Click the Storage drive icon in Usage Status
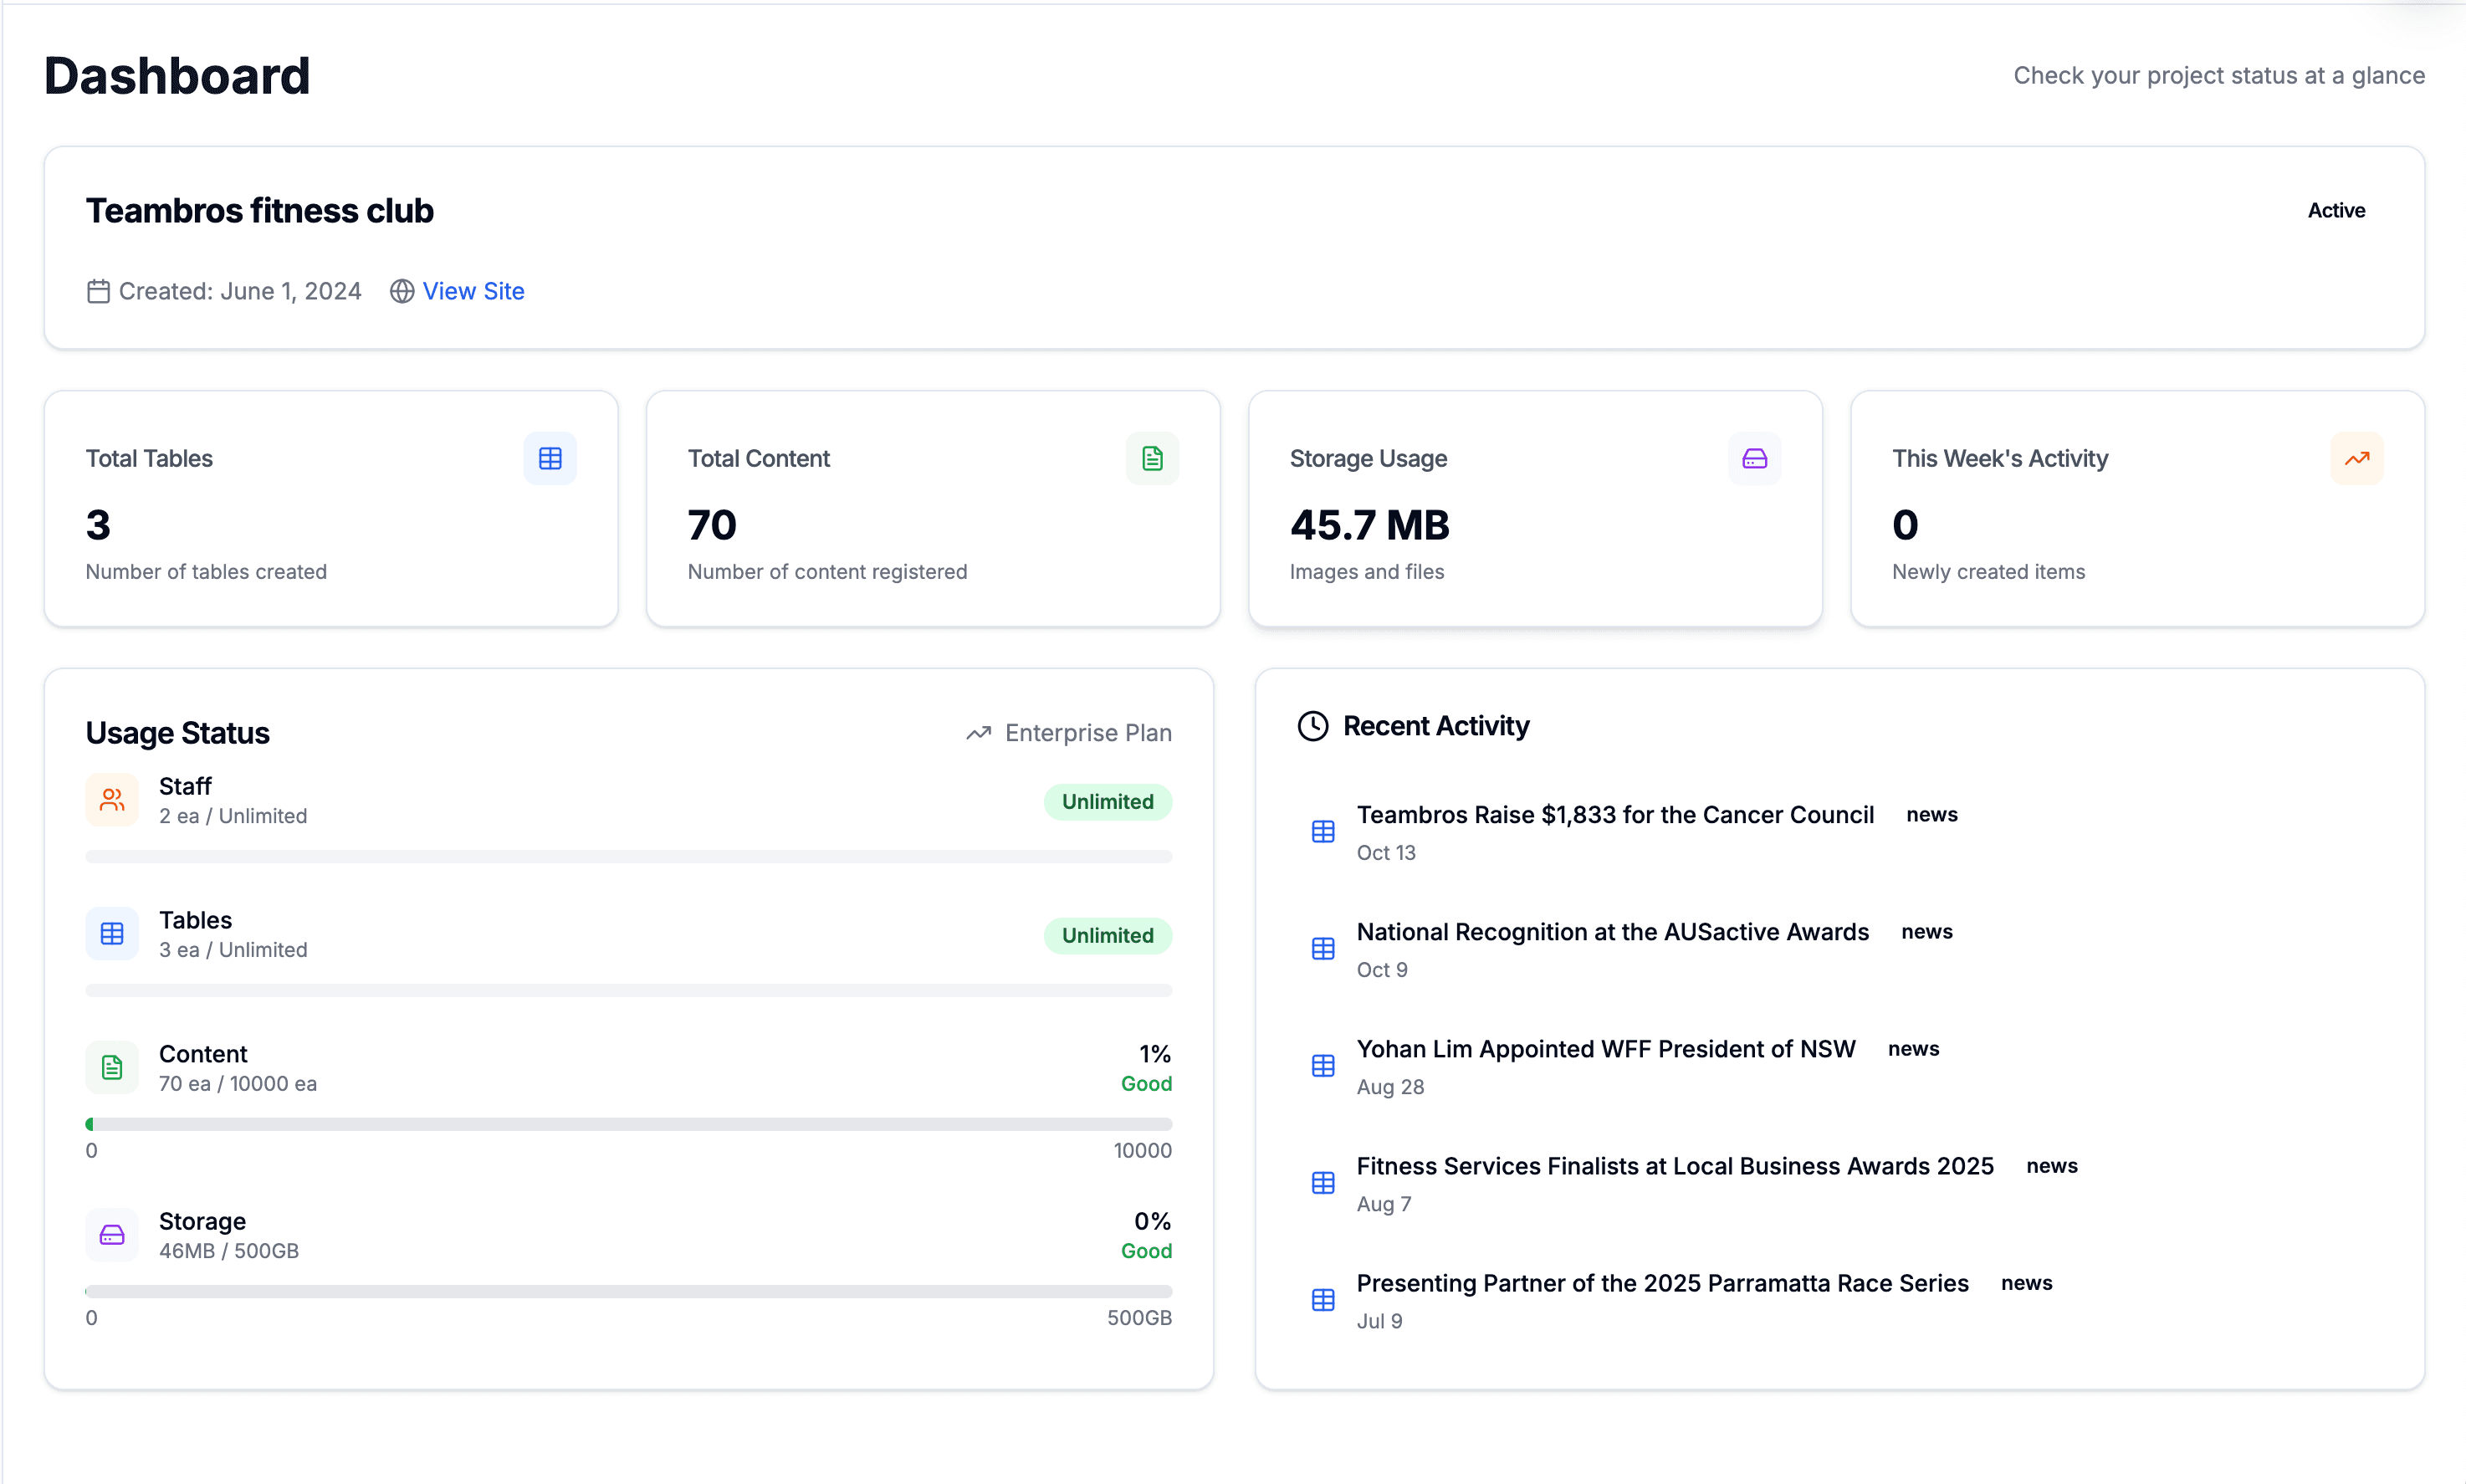Screen dimensions: 2466x1484 click(111, 1235)
